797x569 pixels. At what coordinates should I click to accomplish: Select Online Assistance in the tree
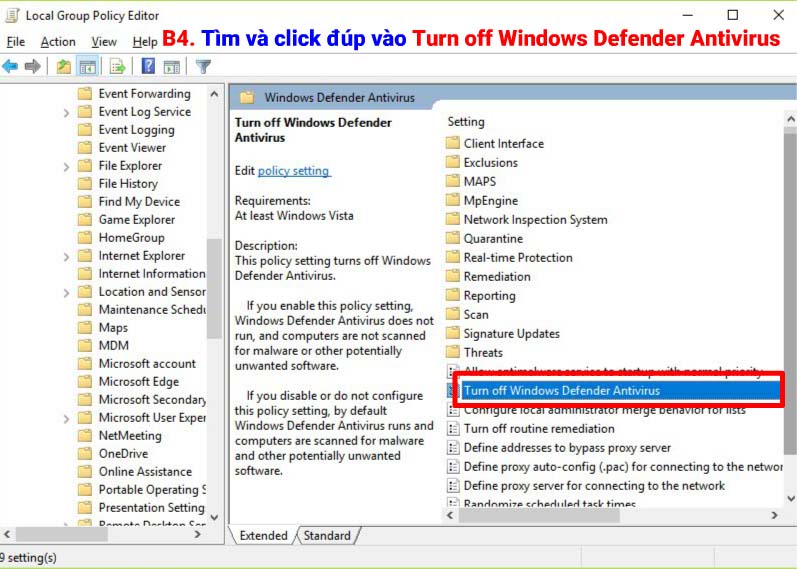tap(145, 471)
